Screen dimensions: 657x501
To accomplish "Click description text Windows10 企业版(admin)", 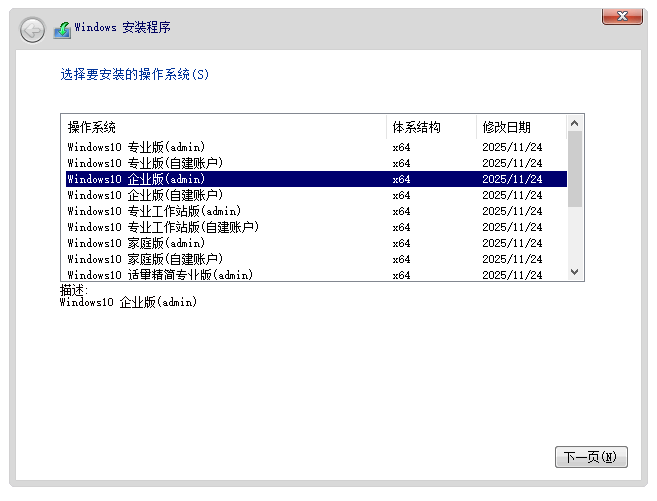I will coord(128,302).
